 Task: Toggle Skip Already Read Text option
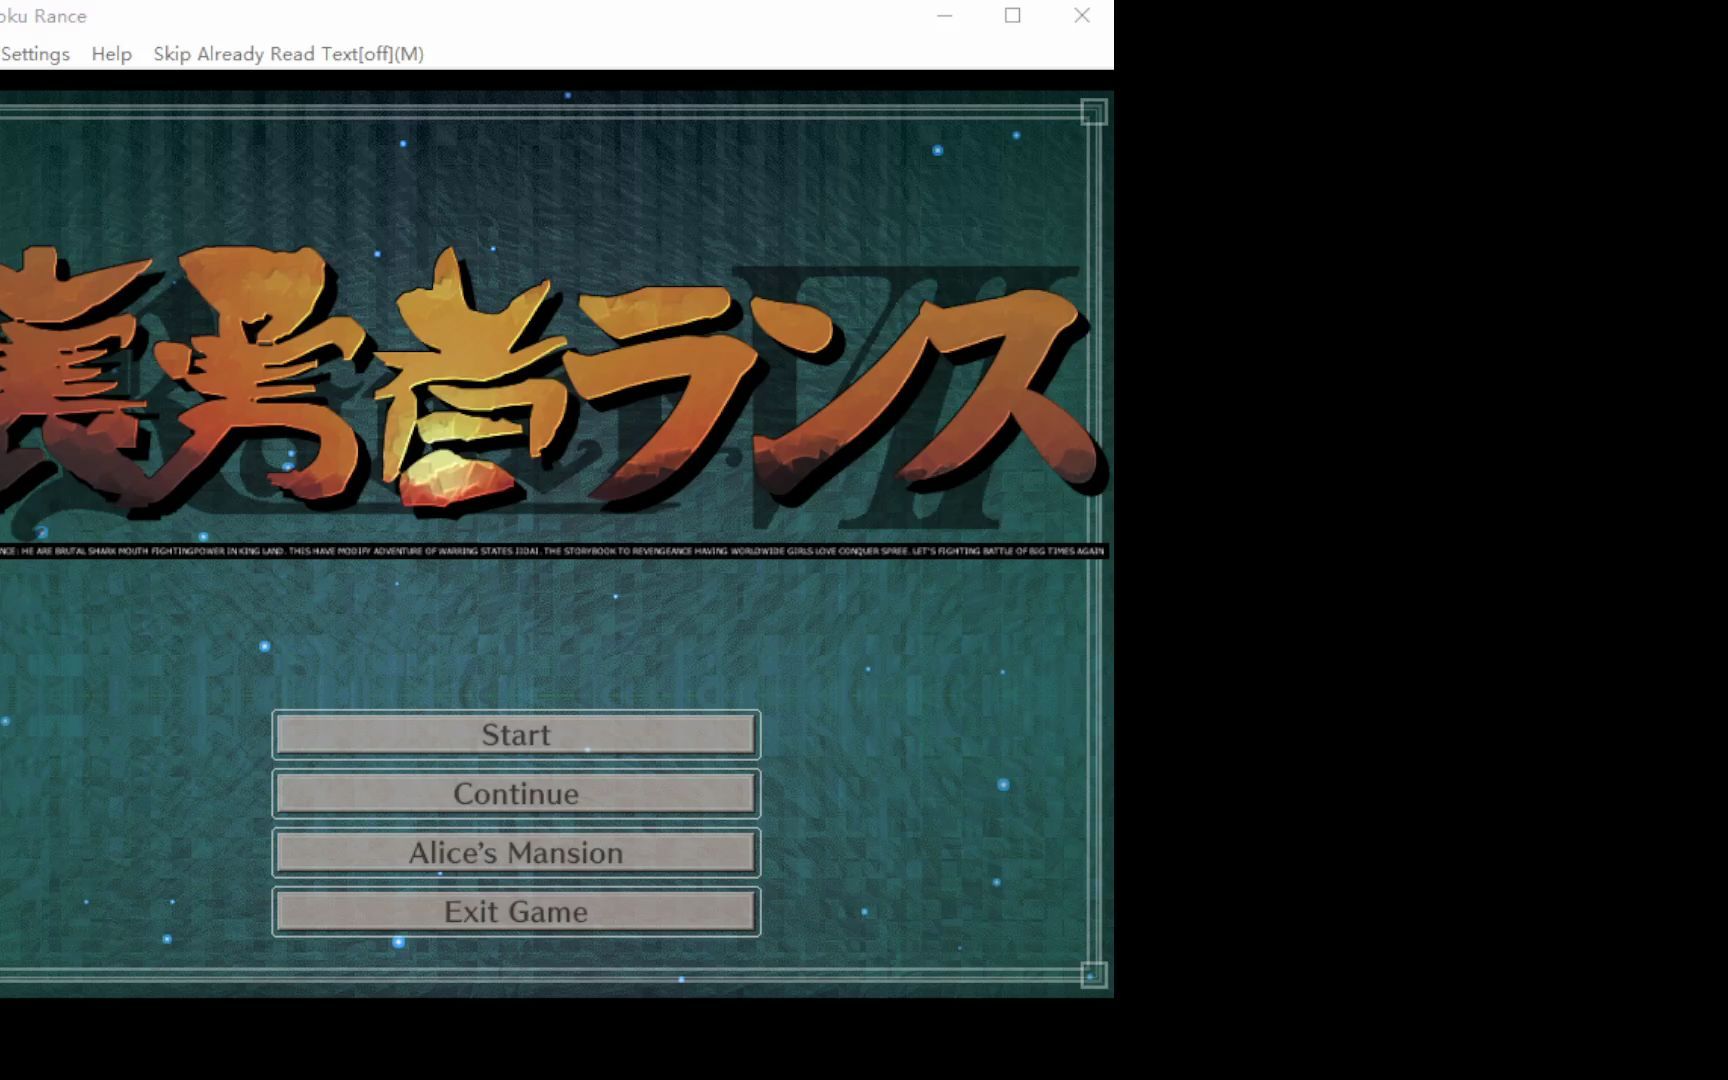(x=289, y=54)
